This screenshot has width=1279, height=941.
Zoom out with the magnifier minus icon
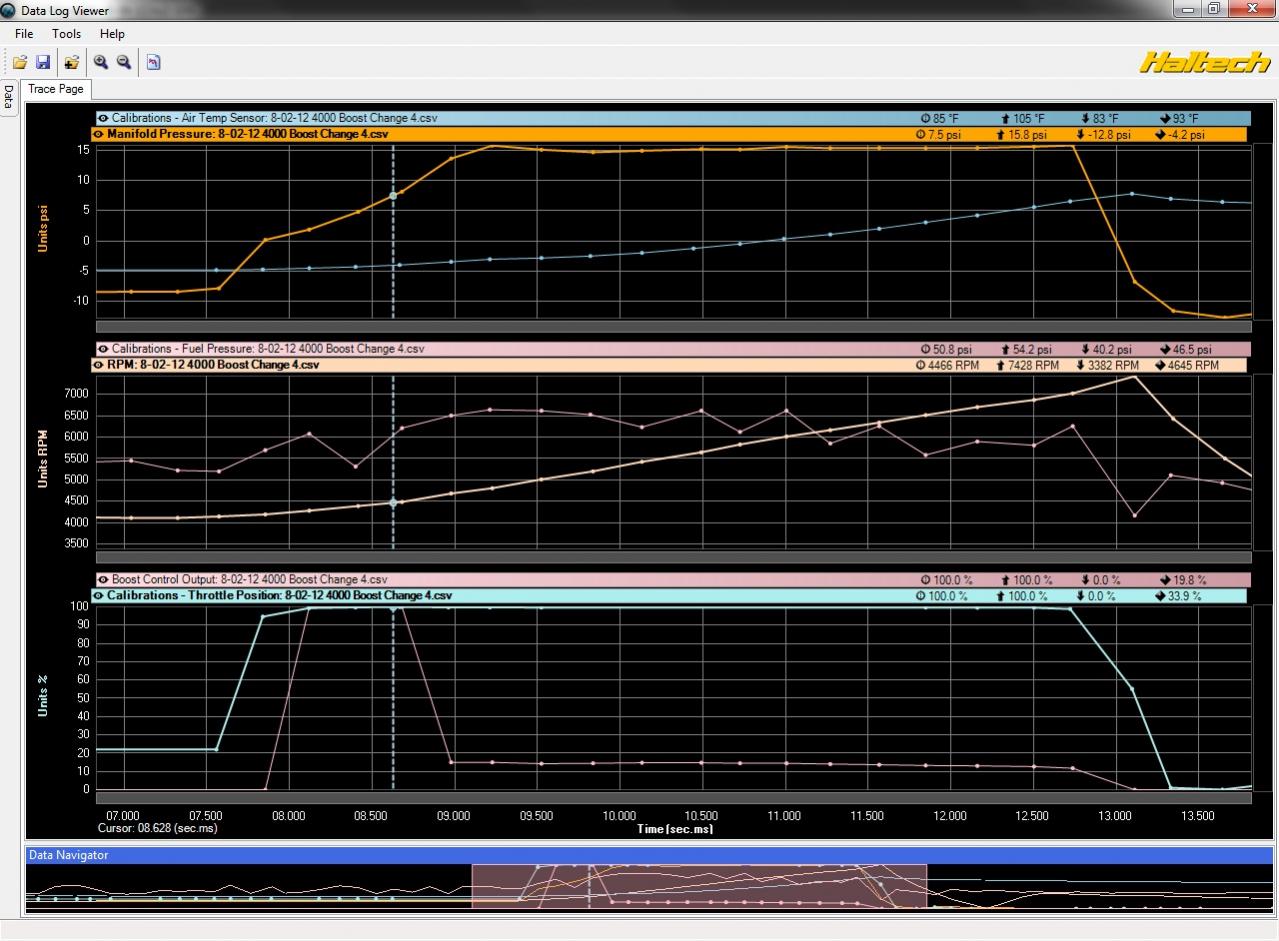coord(124,62)
